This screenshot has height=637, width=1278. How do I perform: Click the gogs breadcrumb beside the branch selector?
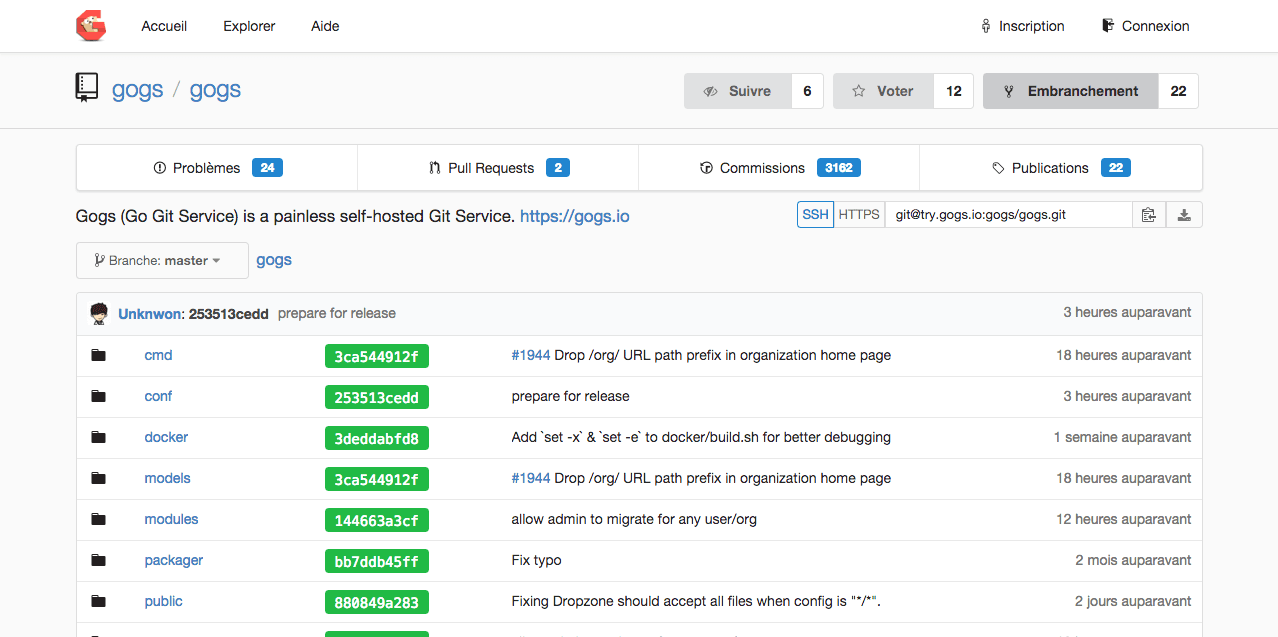pos(274,260)
